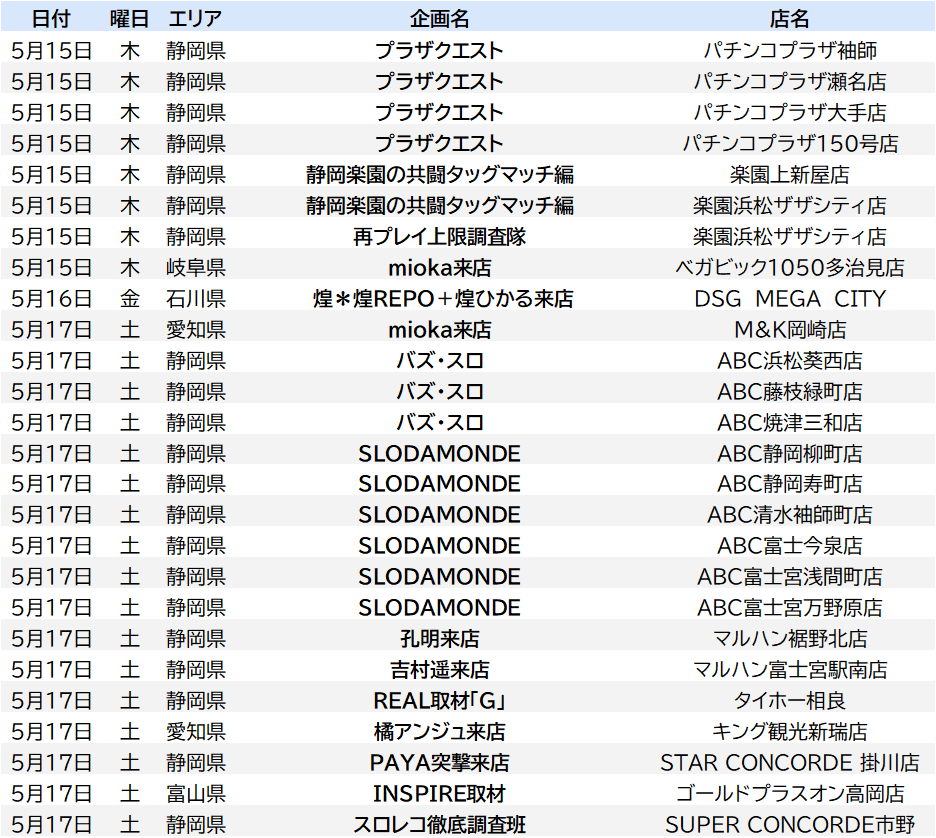Select store cell ゴールドプラスオン高岡店
The height and width of the screenshot is (838, 936).
coord(790,794)
